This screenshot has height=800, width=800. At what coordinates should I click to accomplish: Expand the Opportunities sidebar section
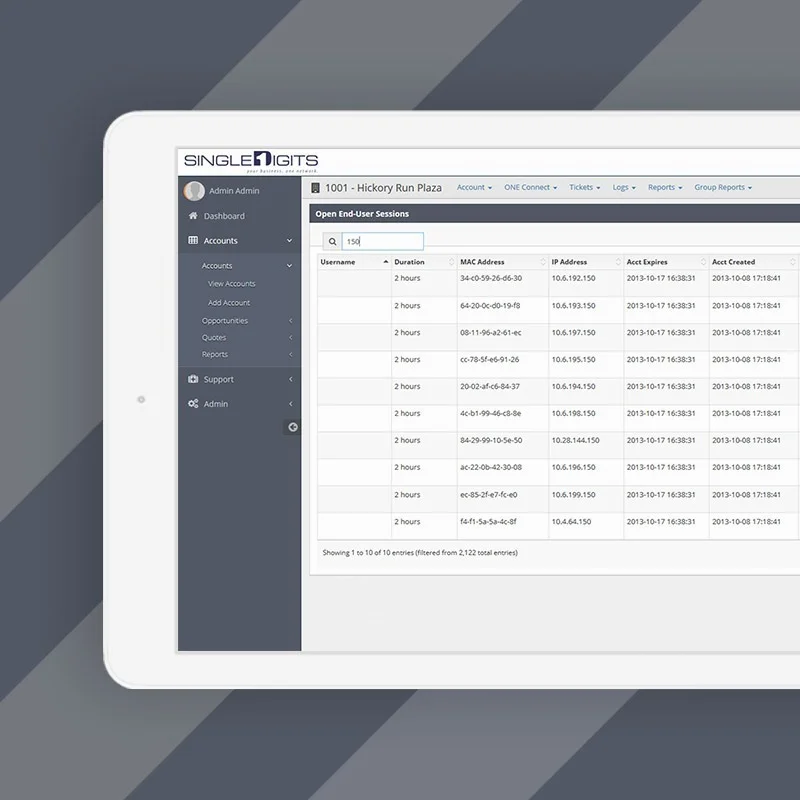point(225,321)
